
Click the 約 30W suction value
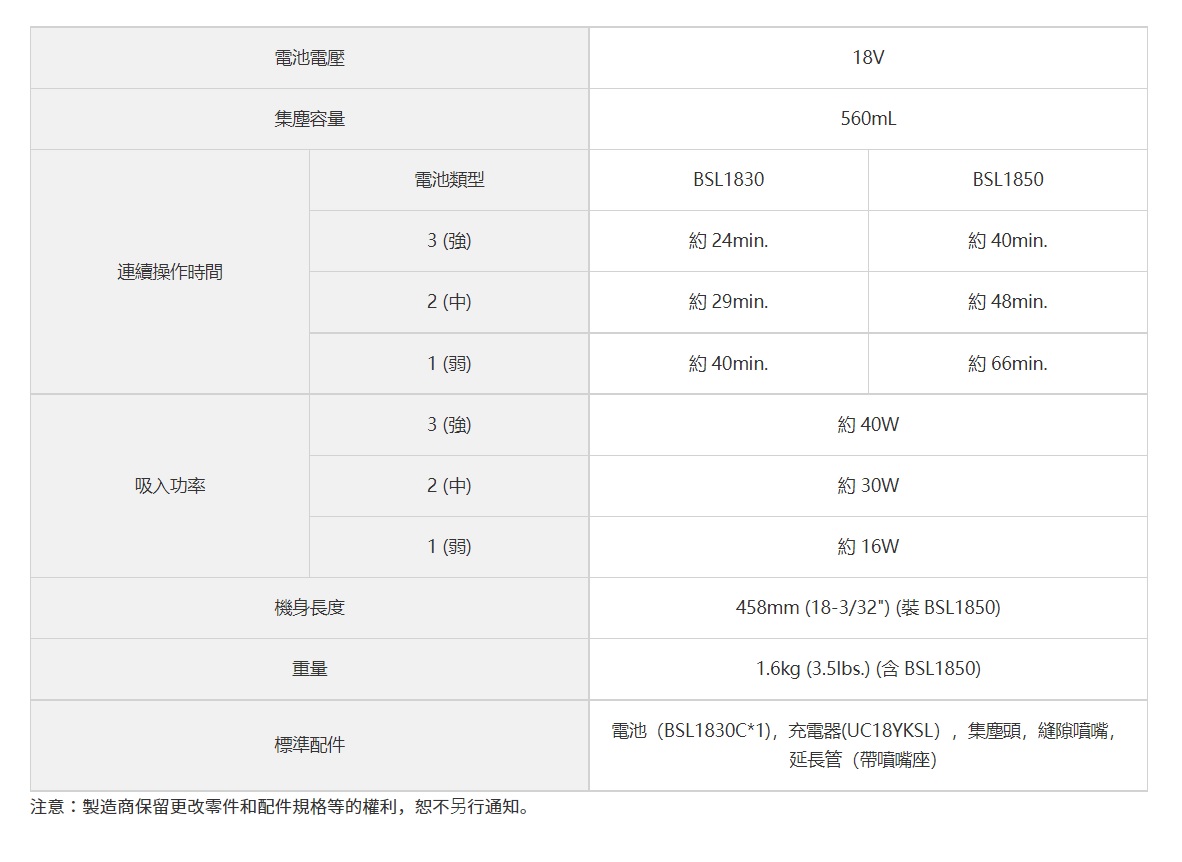(867, 486)
